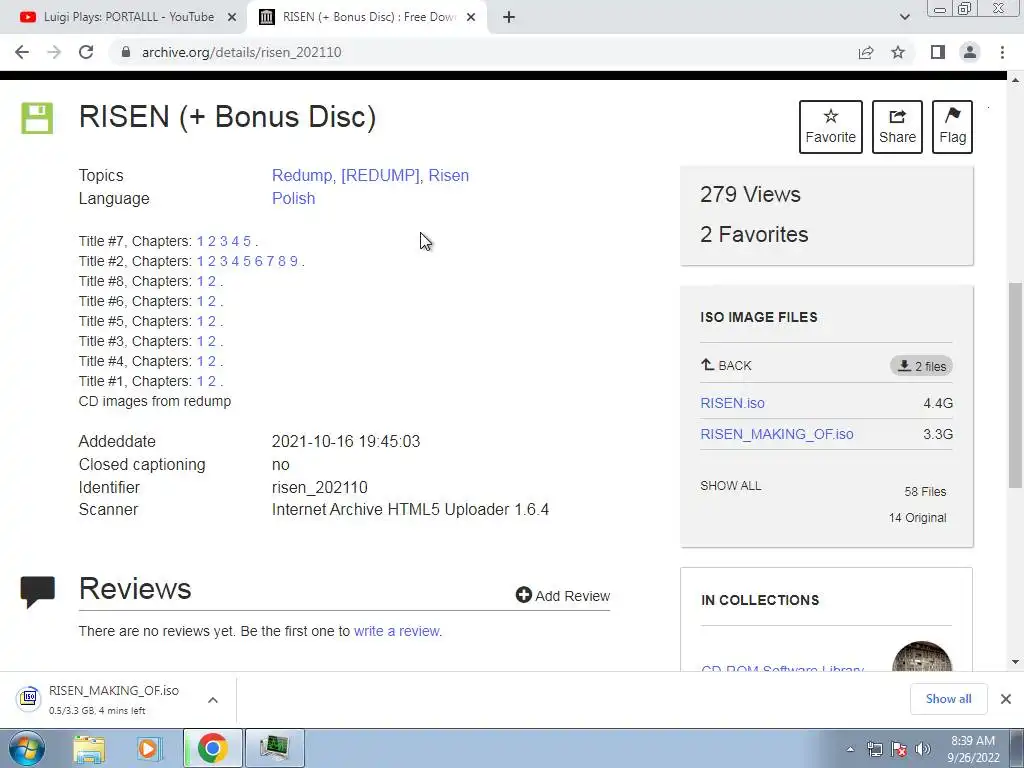Open a new browser tab
This screenshot has height=768, width=1024.
coord(509,18)
